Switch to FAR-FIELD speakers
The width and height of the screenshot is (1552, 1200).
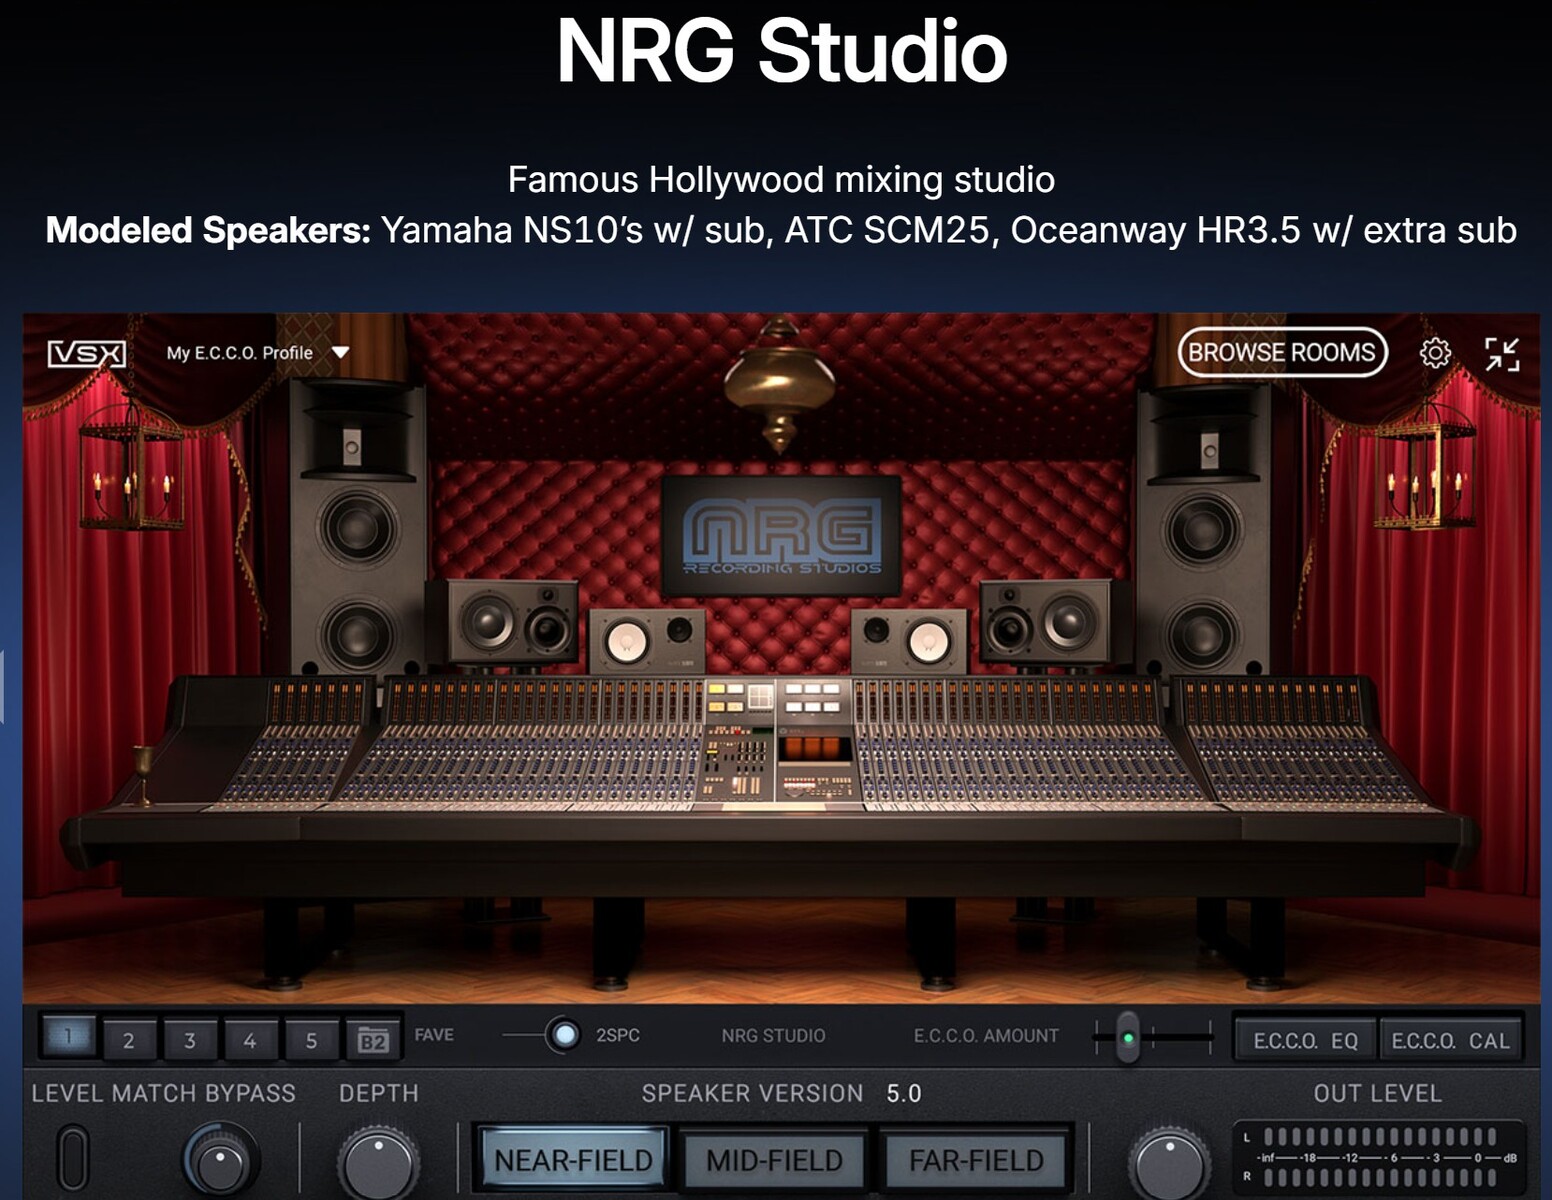point(976,1160)
